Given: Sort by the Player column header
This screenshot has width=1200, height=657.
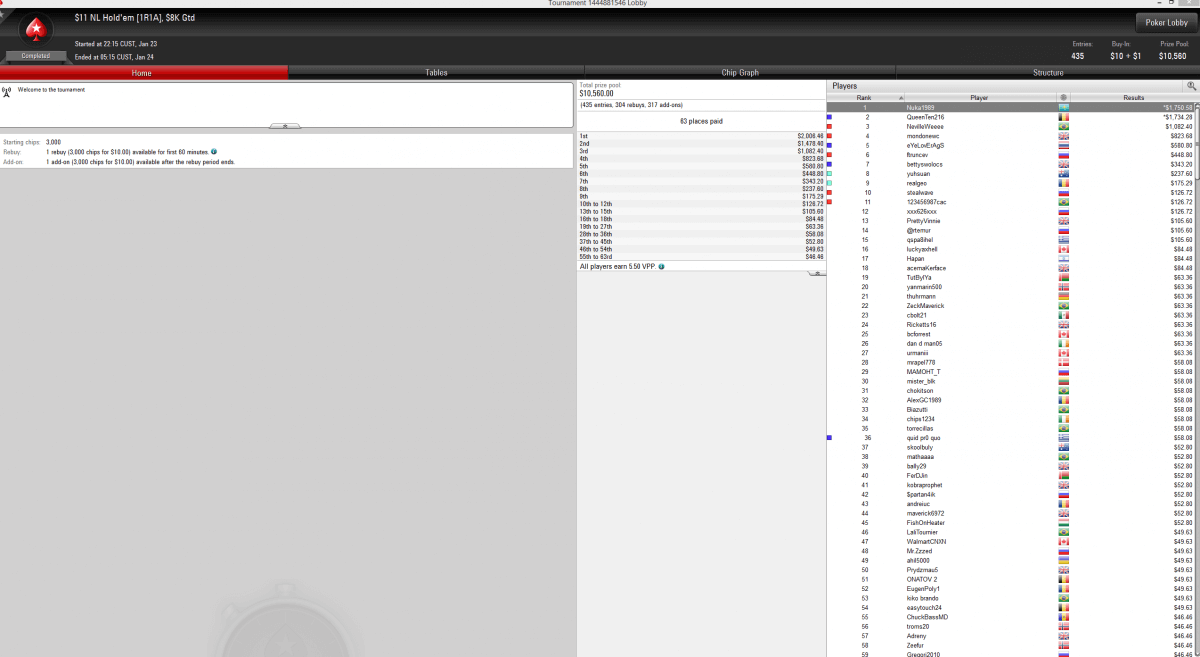Looking at the screenshot, I should click(x=979, y=98).
